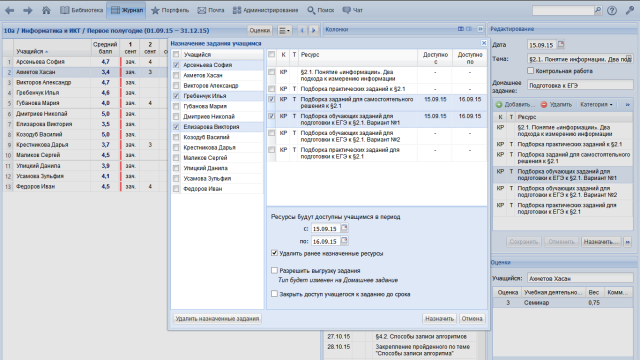This screenshot has width=640, height=360.
Task: Open the calendar for the 'с' date
Action: (344, 228)
